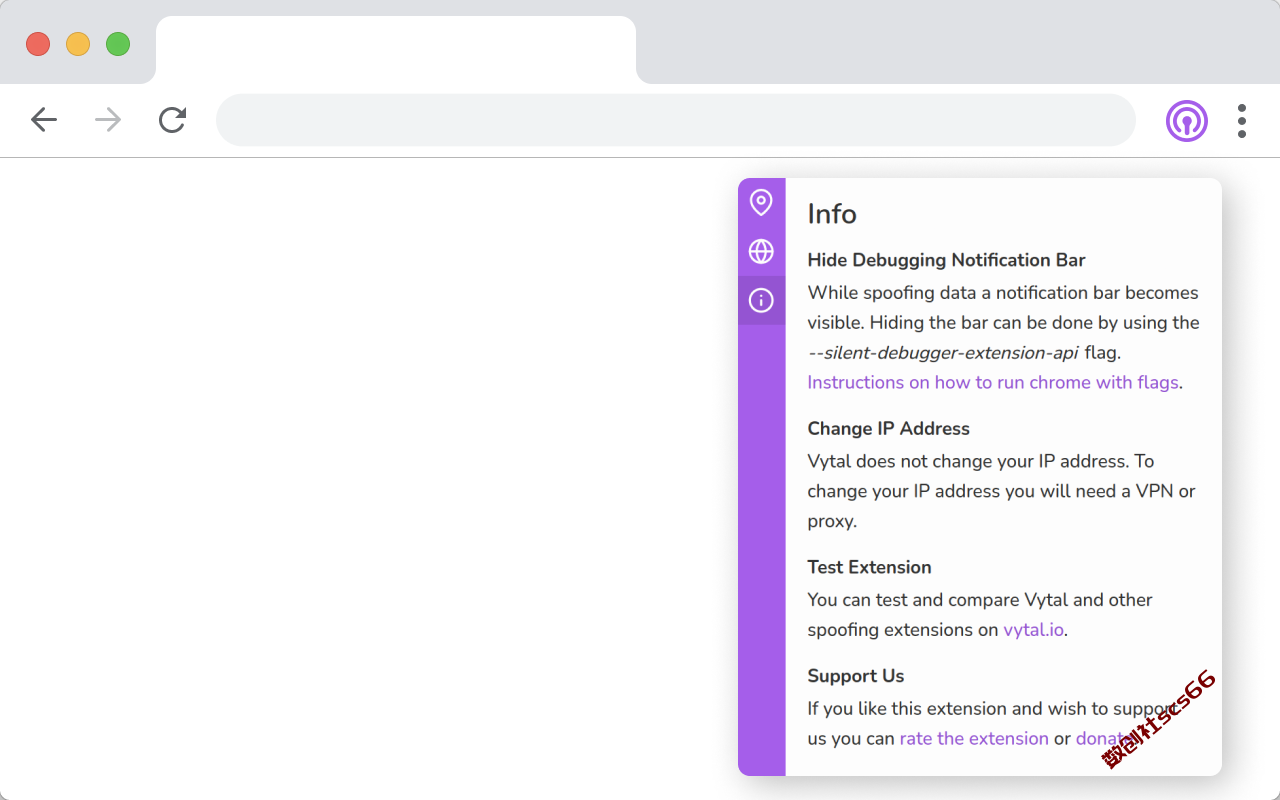
Task: Click the --silent-debugger-extension-api flag text
Action: tap(943, 352)
